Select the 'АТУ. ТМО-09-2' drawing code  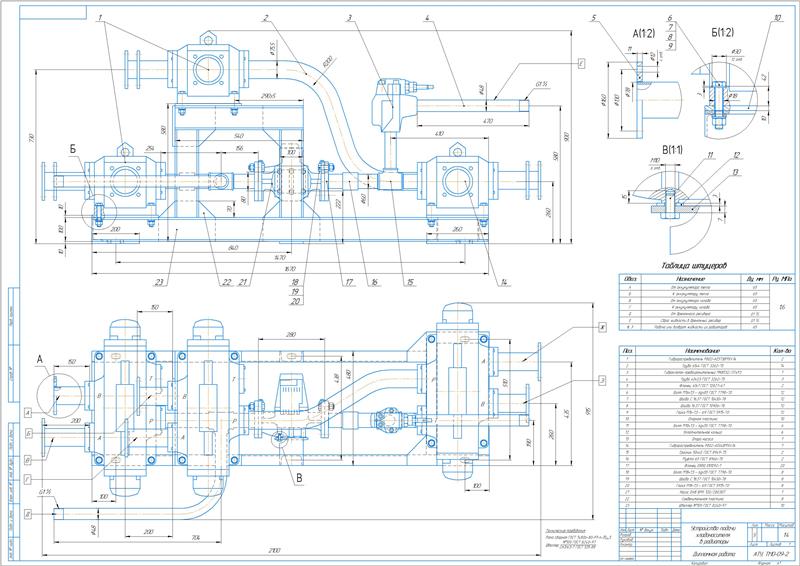tap(773, 554)
